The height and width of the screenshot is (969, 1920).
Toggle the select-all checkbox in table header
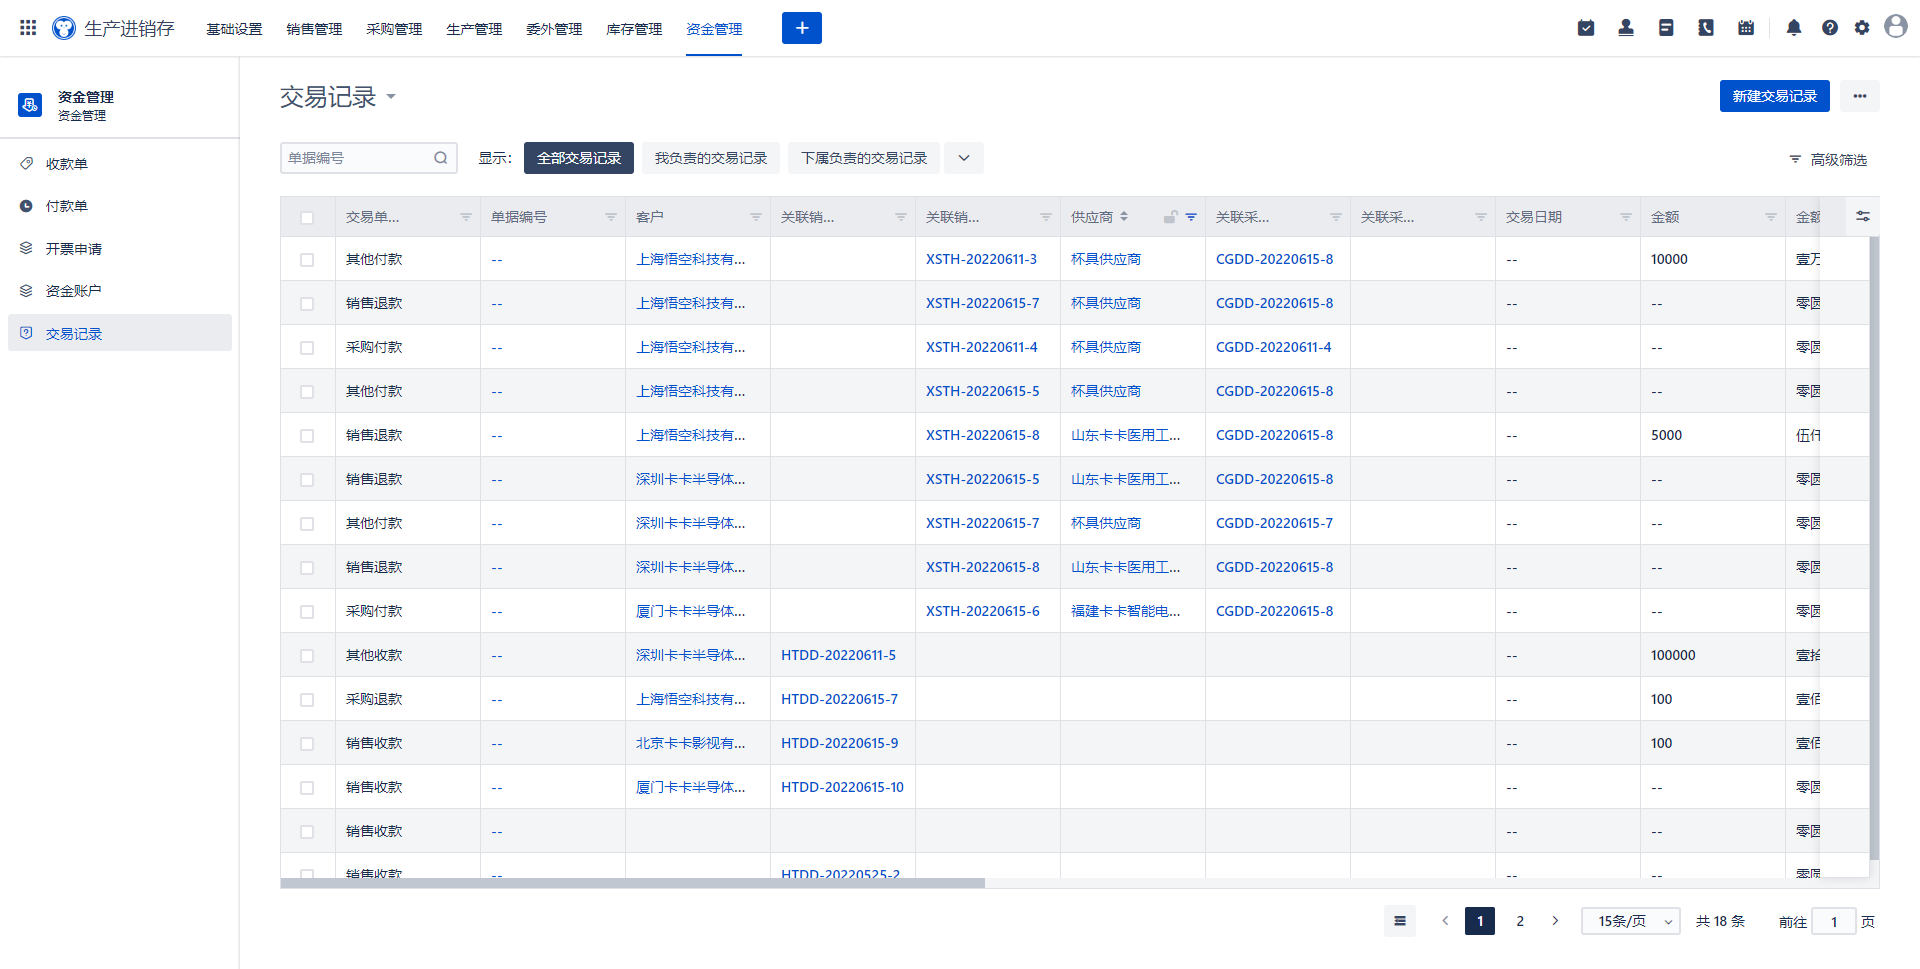point(307,218)
